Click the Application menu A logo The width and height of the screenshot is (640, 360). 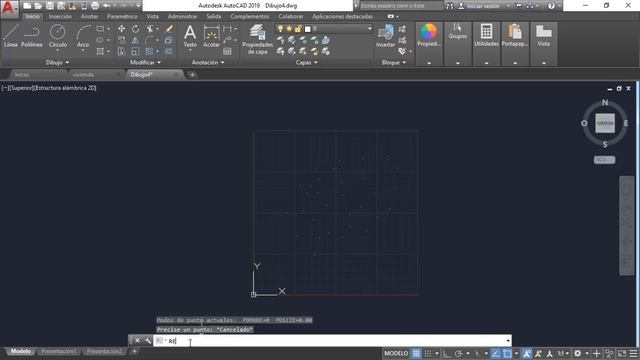click(9, 8)
